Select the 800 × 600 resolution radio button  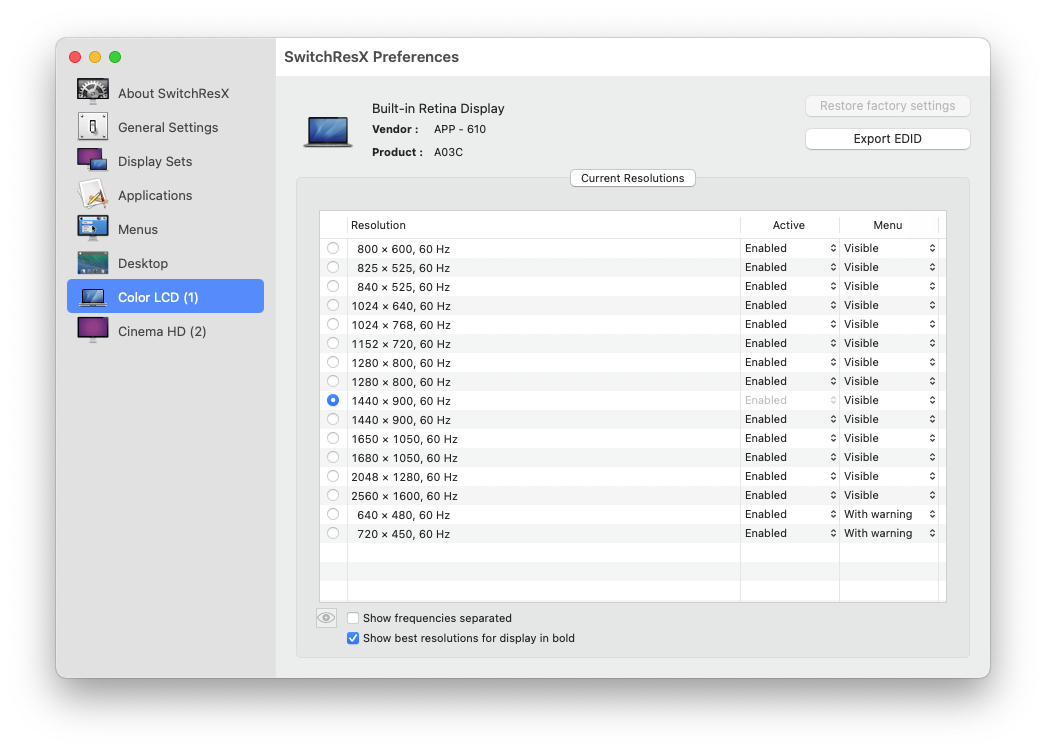[333, 248]
